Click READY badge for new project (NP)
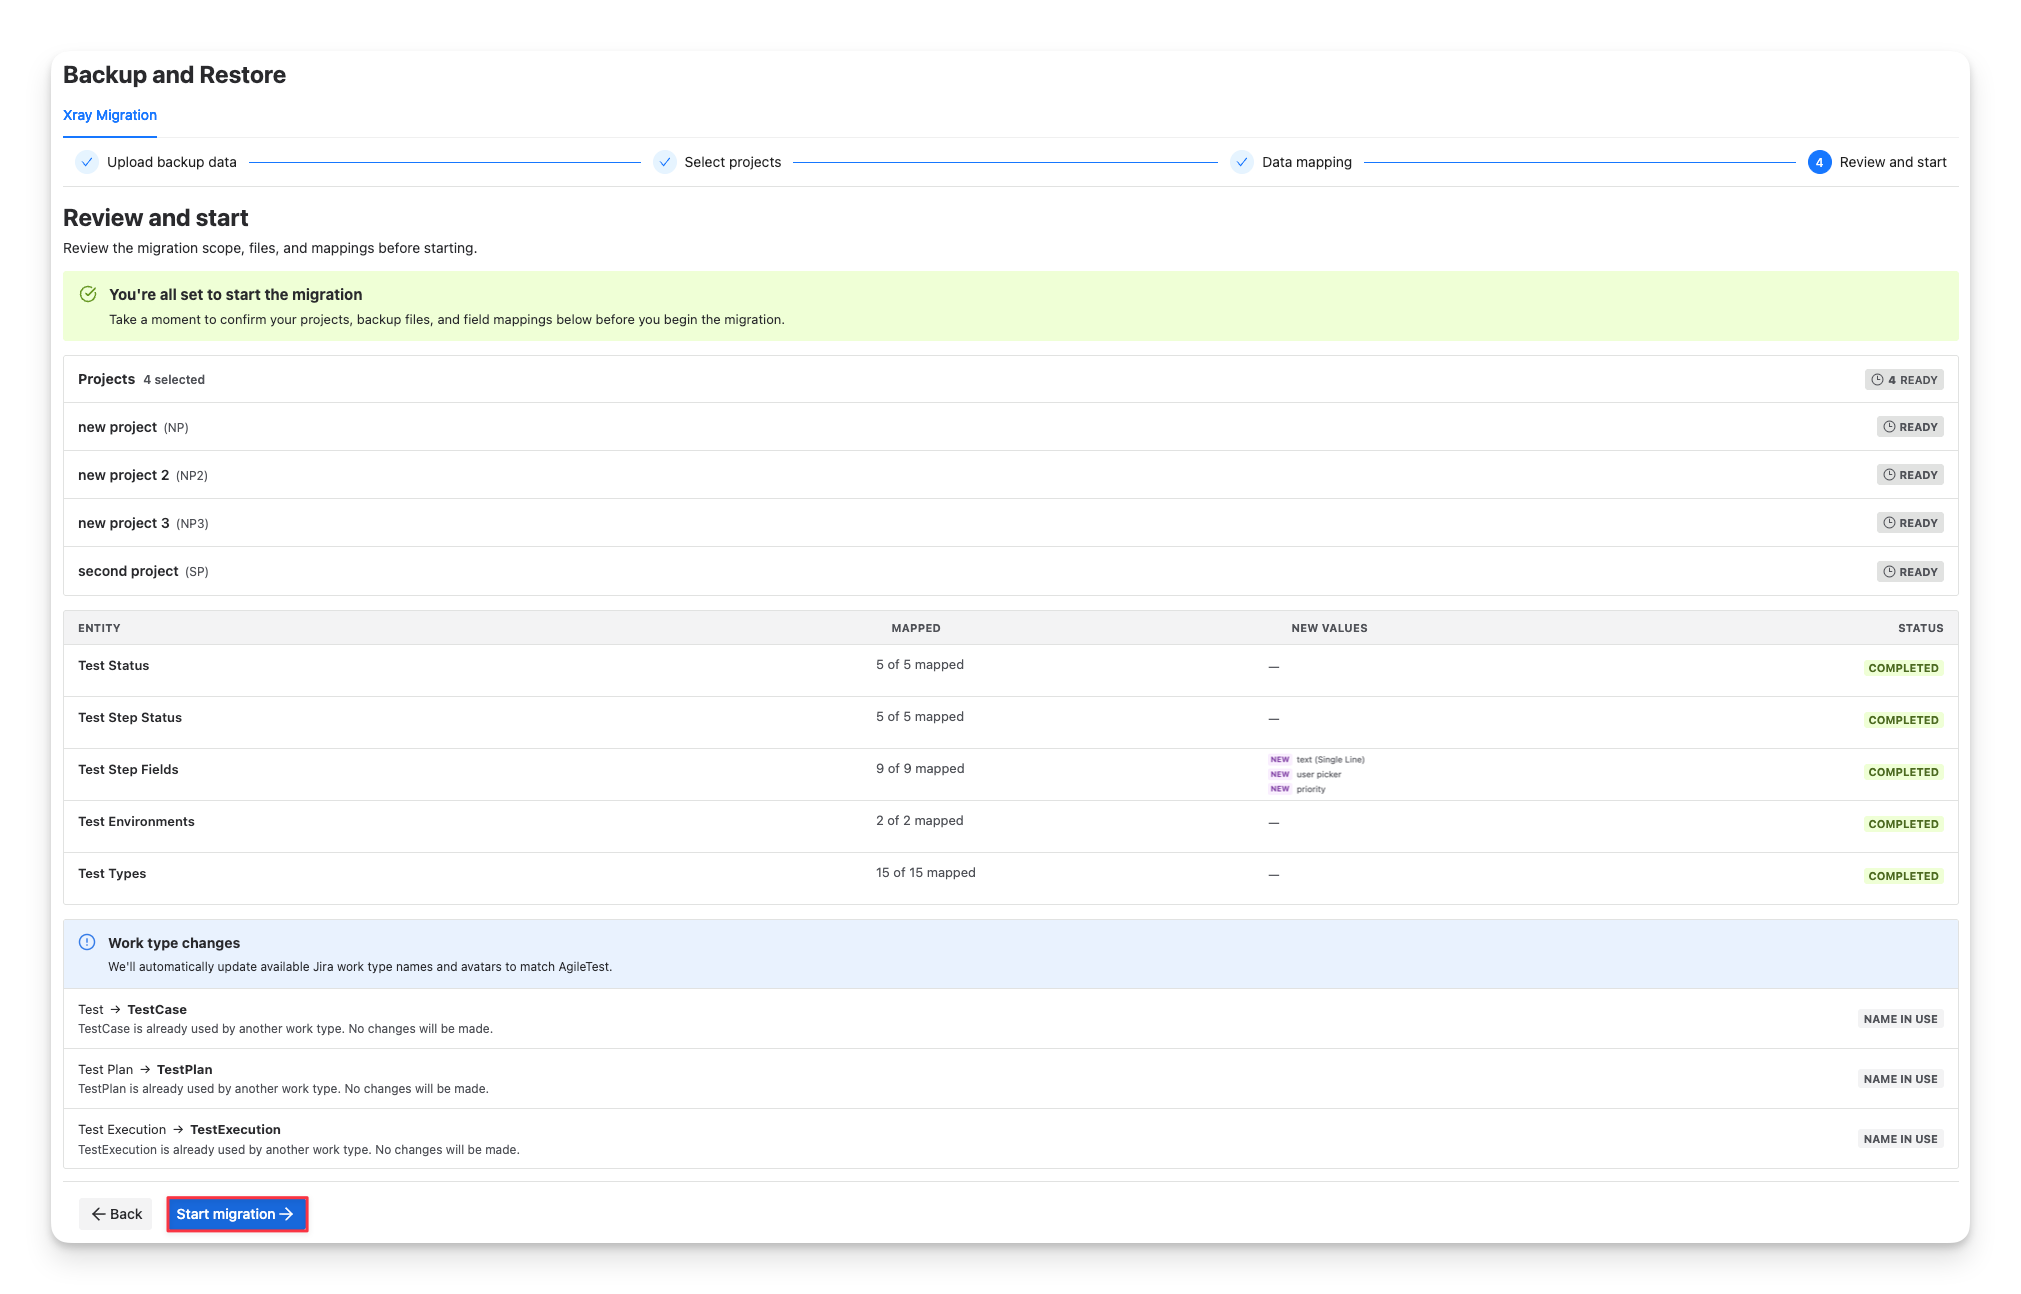The image size is (2021, 1294). click(x=1910, y=427)
